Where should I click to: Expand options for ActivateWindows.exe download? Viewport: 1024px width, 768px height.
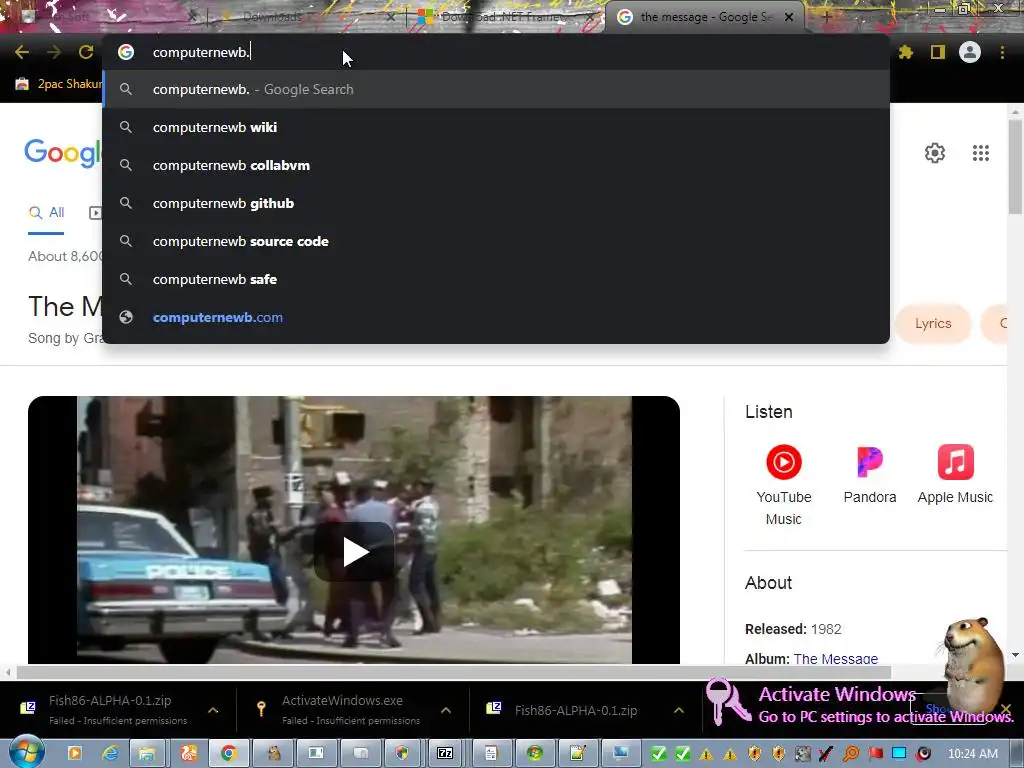tap(445, 710)
